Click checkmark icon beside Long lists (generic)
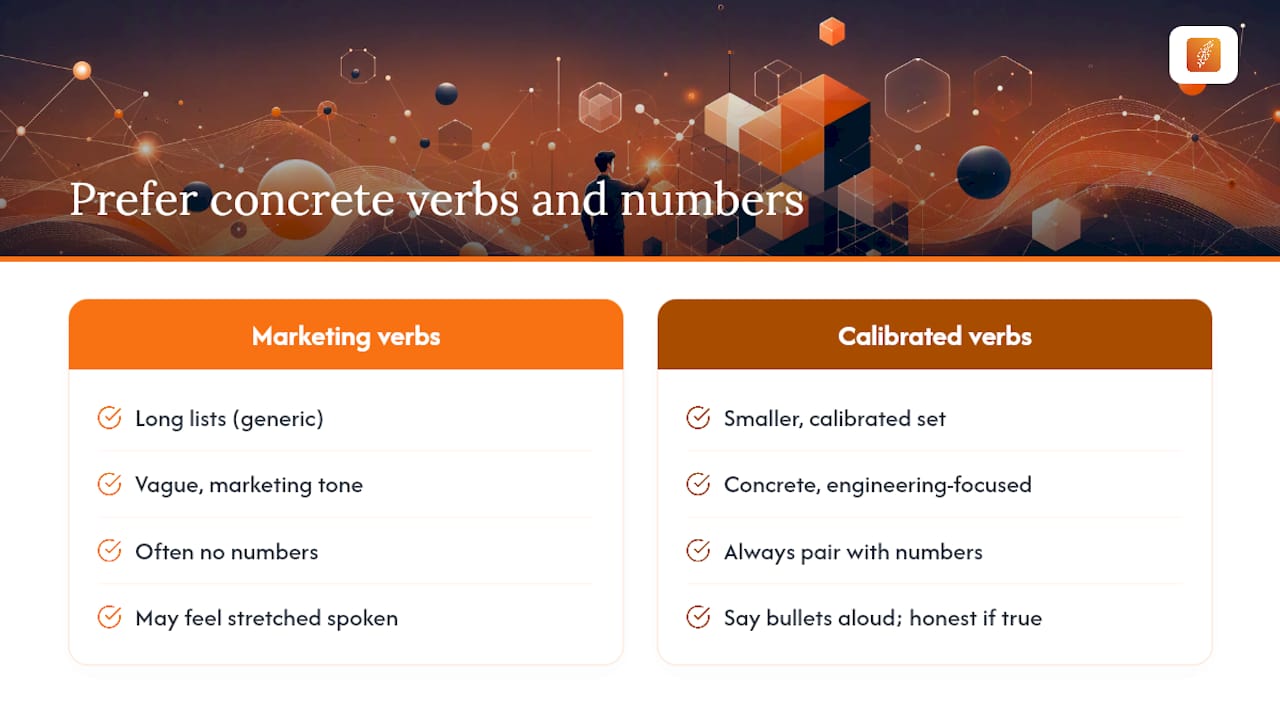Screen dimensions: 1280x720 tap(109, 418)
